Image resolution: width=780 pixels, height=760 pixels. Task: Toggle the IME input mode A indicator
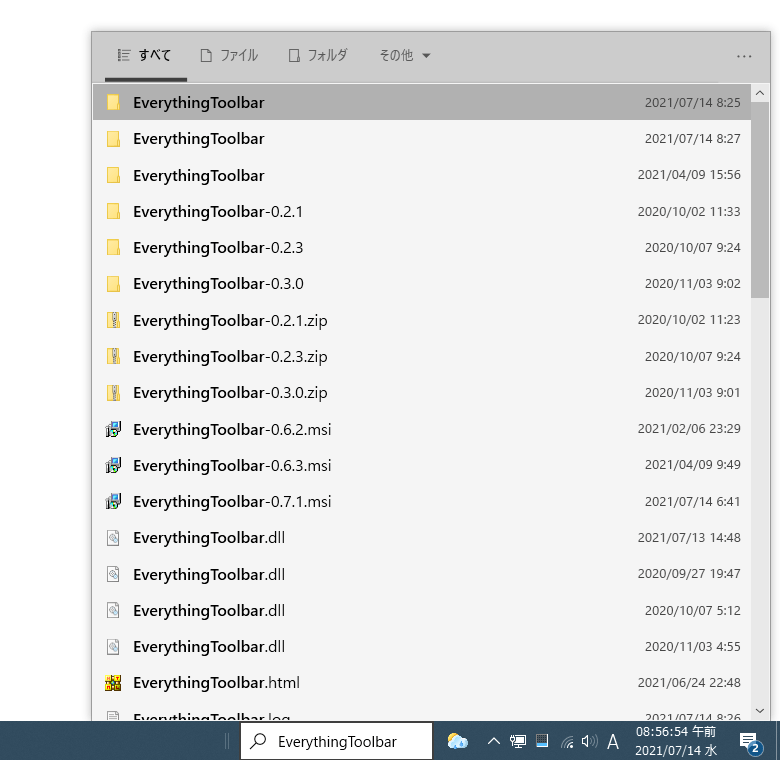(613, 742)
